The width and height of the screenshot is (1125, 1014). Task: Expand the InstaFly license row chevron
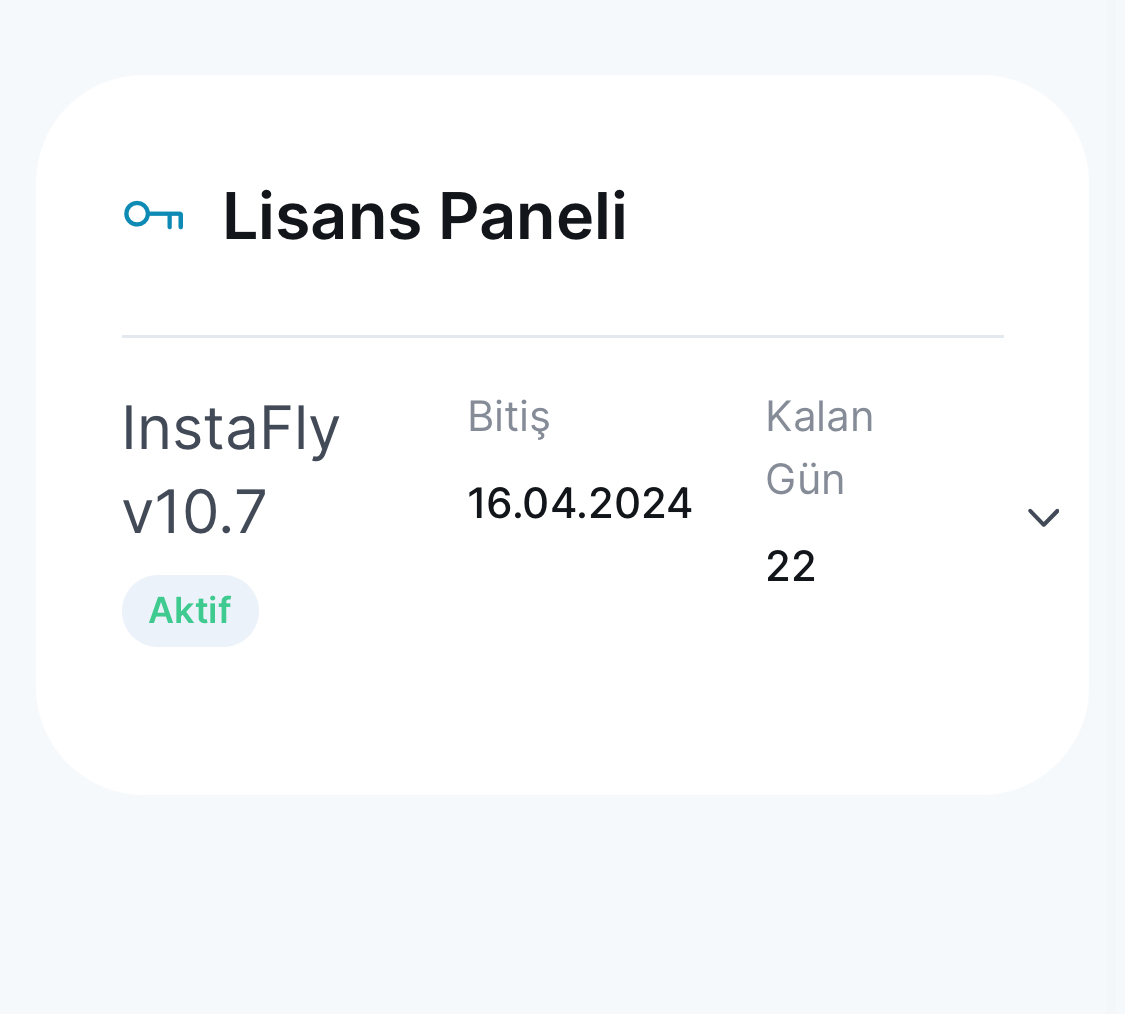(x=1043, y=517)
